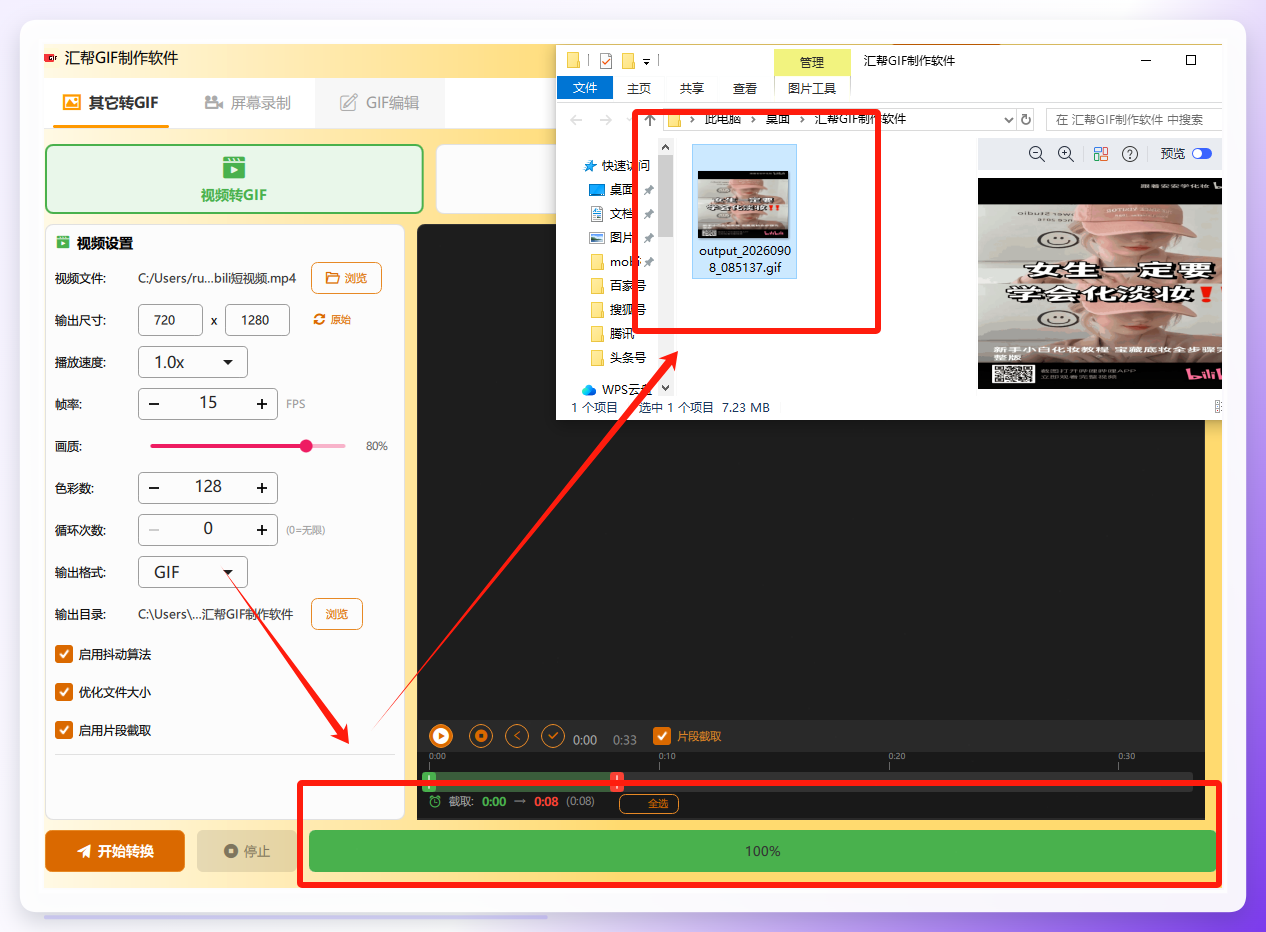The width and height of the screenshot is (1266, 932).
Task: Open WPS cloud drive in Explorer sidebar
Action: pos(616,389)
